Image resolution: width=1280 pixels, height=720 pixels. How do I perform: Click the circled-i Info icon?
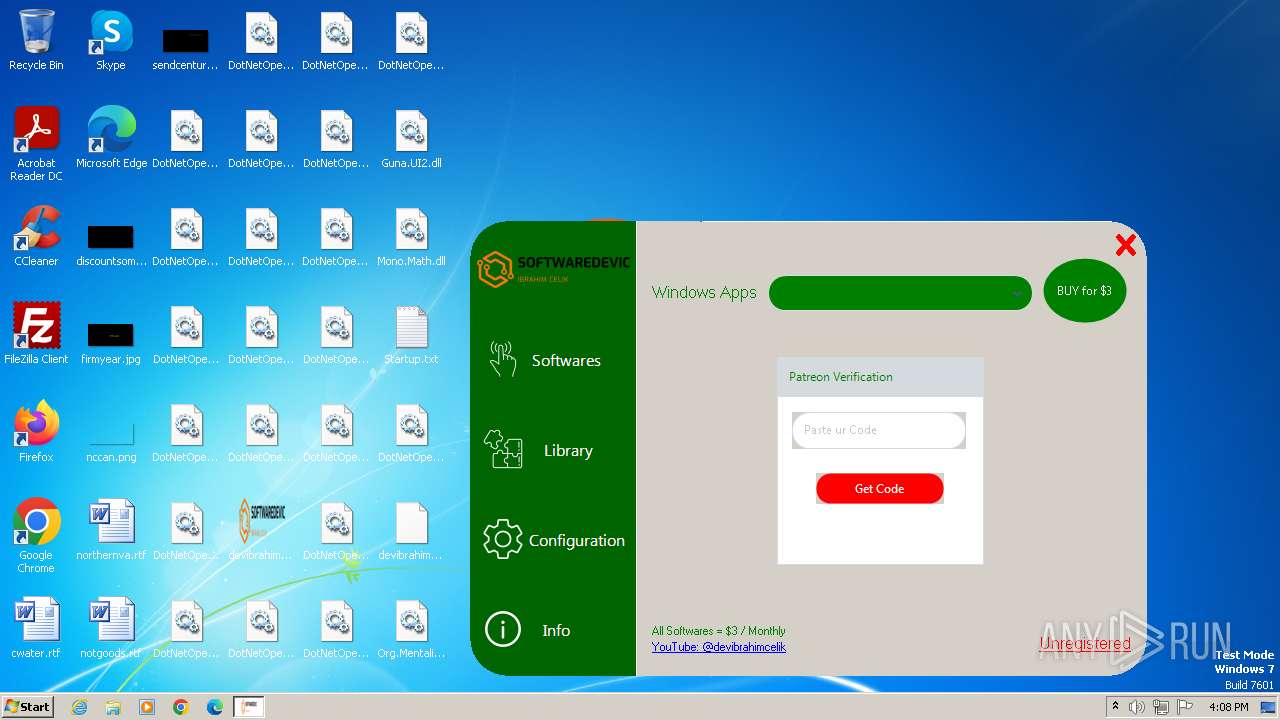[502, 630]
